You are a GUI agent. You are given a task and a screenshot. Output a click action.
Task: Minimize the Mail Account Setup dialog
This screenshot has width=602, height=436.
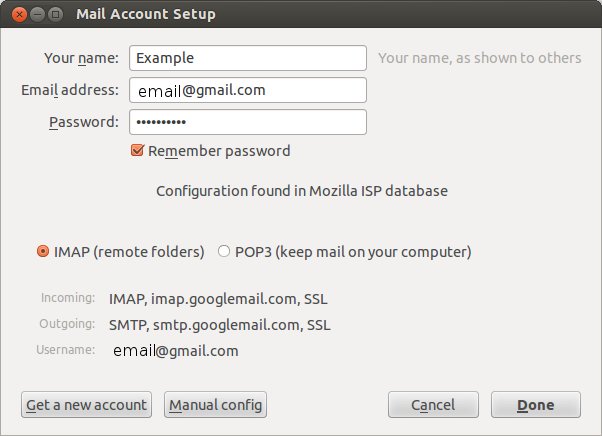click(x=36, y=15)
